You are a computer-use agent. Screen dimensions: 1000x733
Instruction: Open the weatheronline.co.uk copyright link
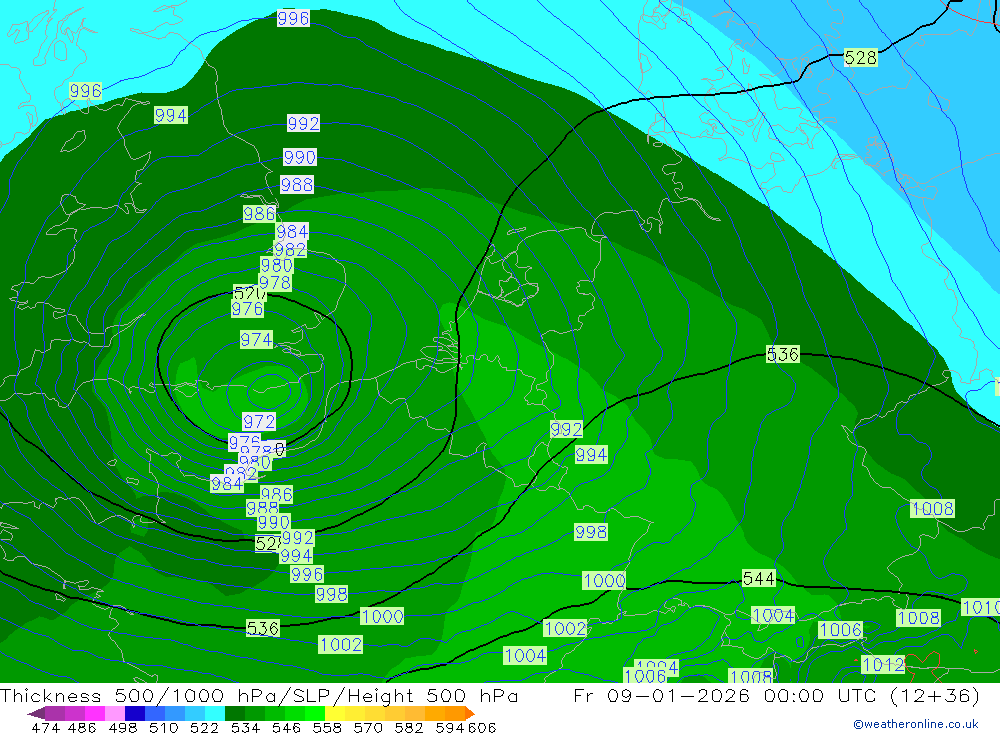pyautogui.click(x=915, y=724)
